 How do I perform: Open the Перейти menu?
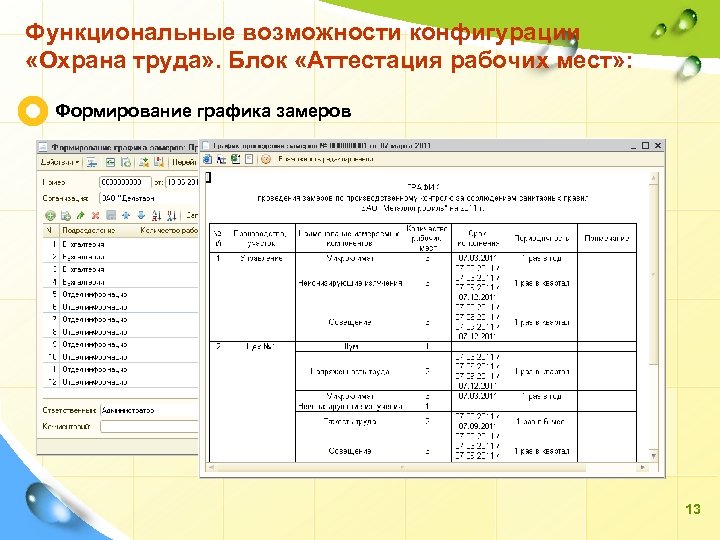[185, 162]
